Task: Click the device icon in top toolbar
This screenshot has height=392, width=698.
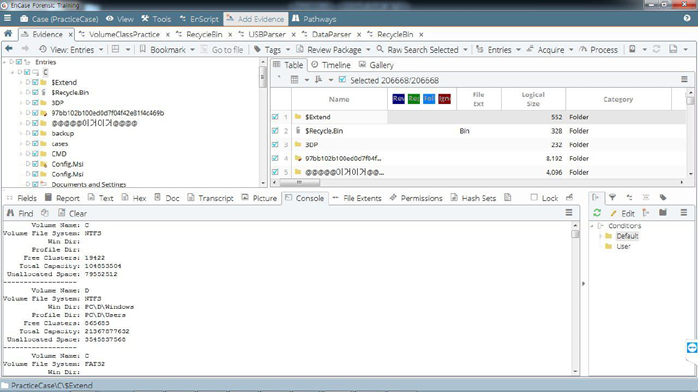Action: [x=632, y=49]
